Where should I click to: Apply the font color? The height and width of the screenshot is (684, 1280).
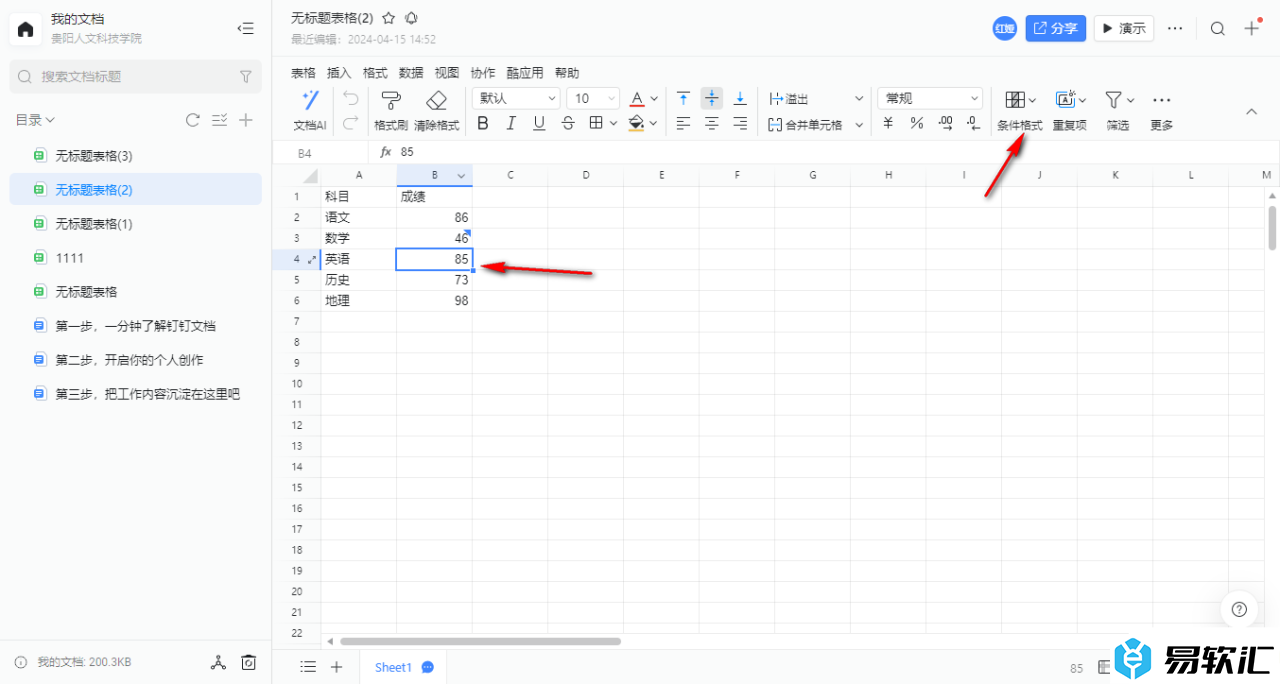[x=637, y=98]
